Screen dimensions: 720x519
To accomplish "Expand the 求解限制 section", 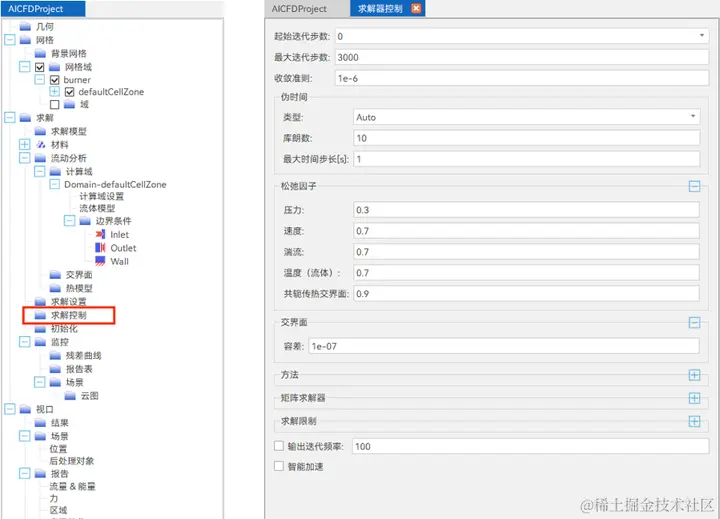I will (694, 421).
